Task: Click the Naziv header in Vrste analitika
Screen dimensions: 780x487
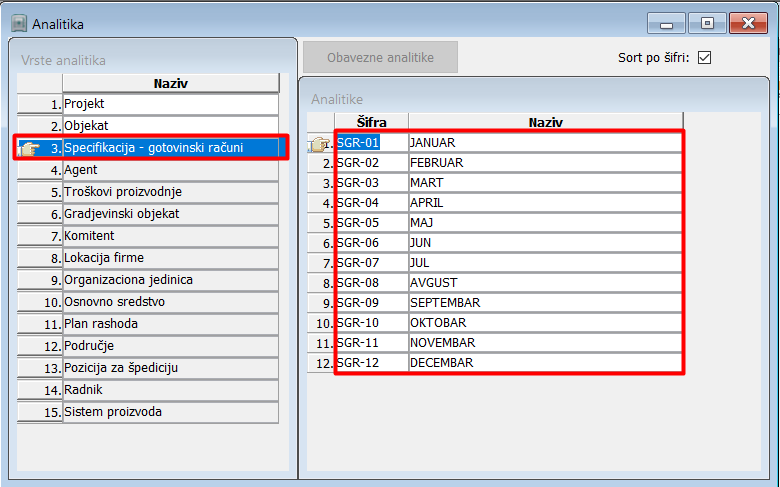Action: pos(171,83)
